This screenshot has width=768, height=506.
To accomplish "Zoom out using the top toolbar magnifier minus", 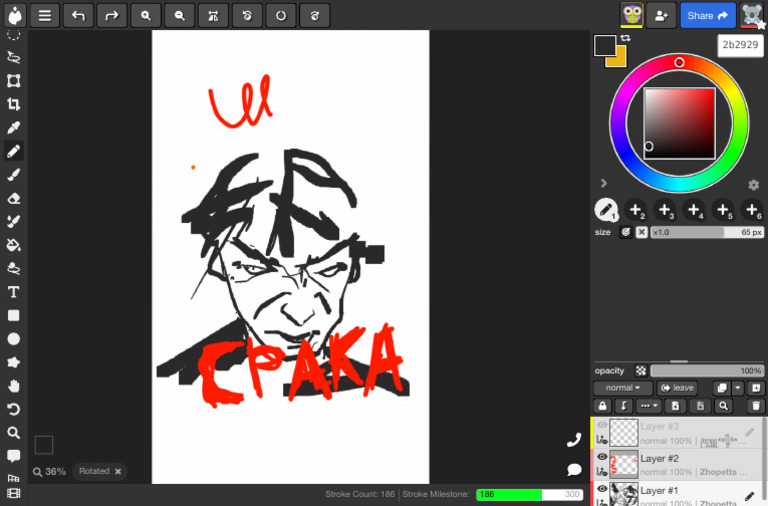I will (179, 16).
